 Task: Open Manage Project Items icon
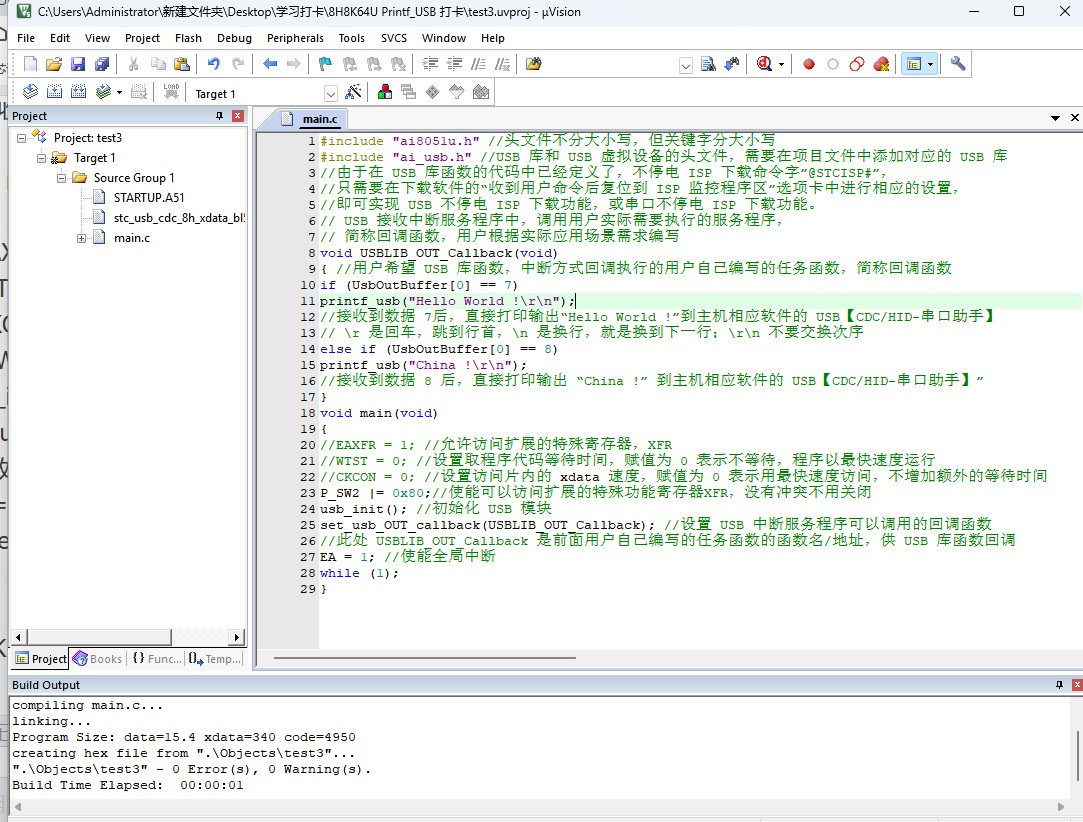pyautogui.click(x=385, y=92)
